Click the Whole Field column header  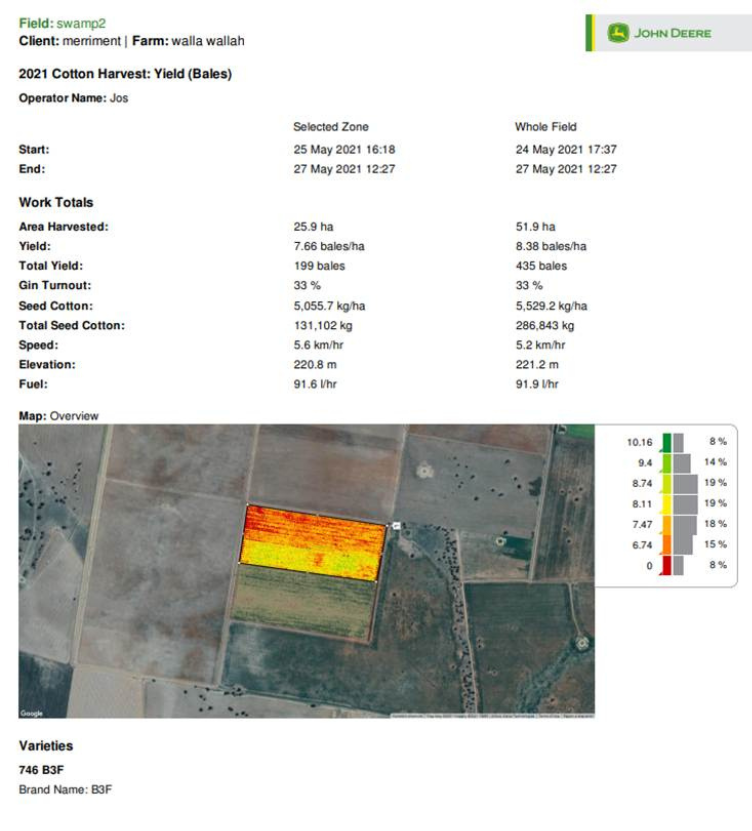tap(547, 127)
